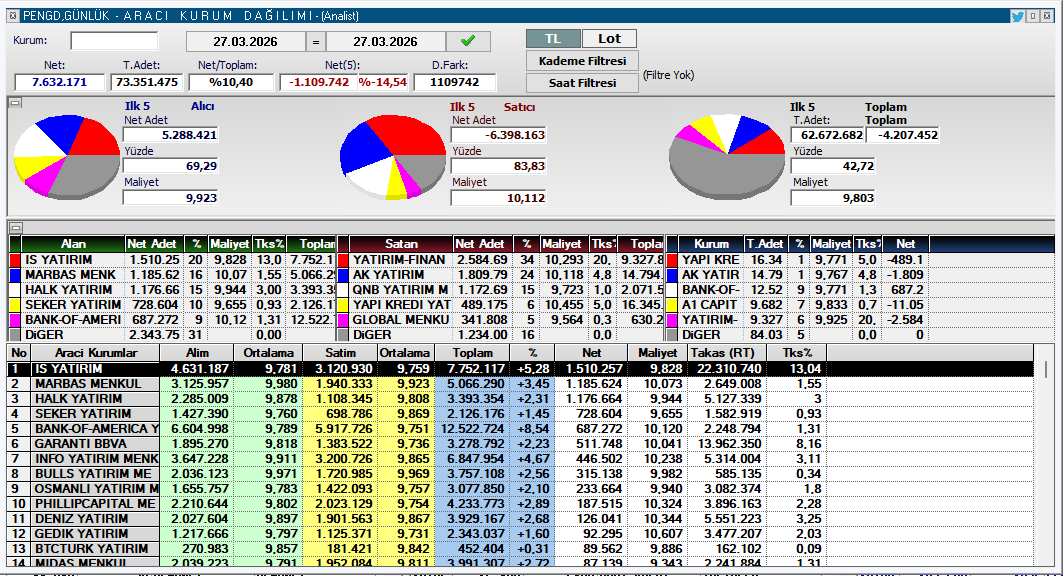Switch to Lot display mode

(609, 39)
